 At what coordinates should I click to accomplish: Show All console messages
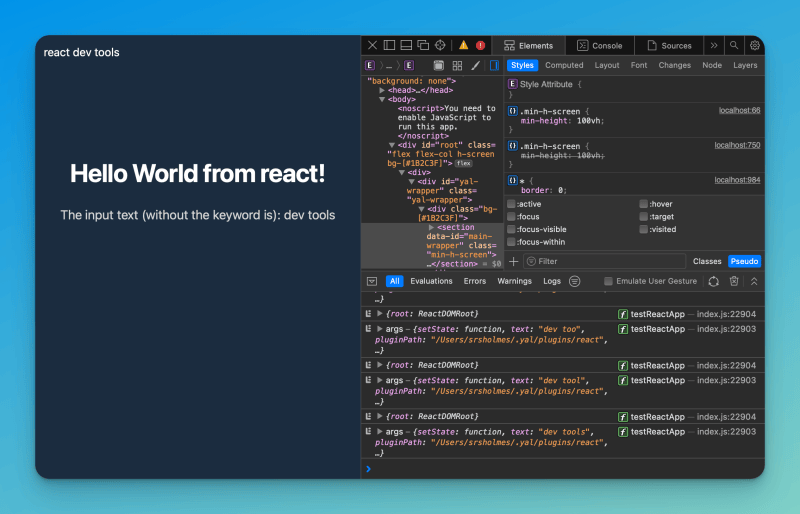click(x=394, y=281)
